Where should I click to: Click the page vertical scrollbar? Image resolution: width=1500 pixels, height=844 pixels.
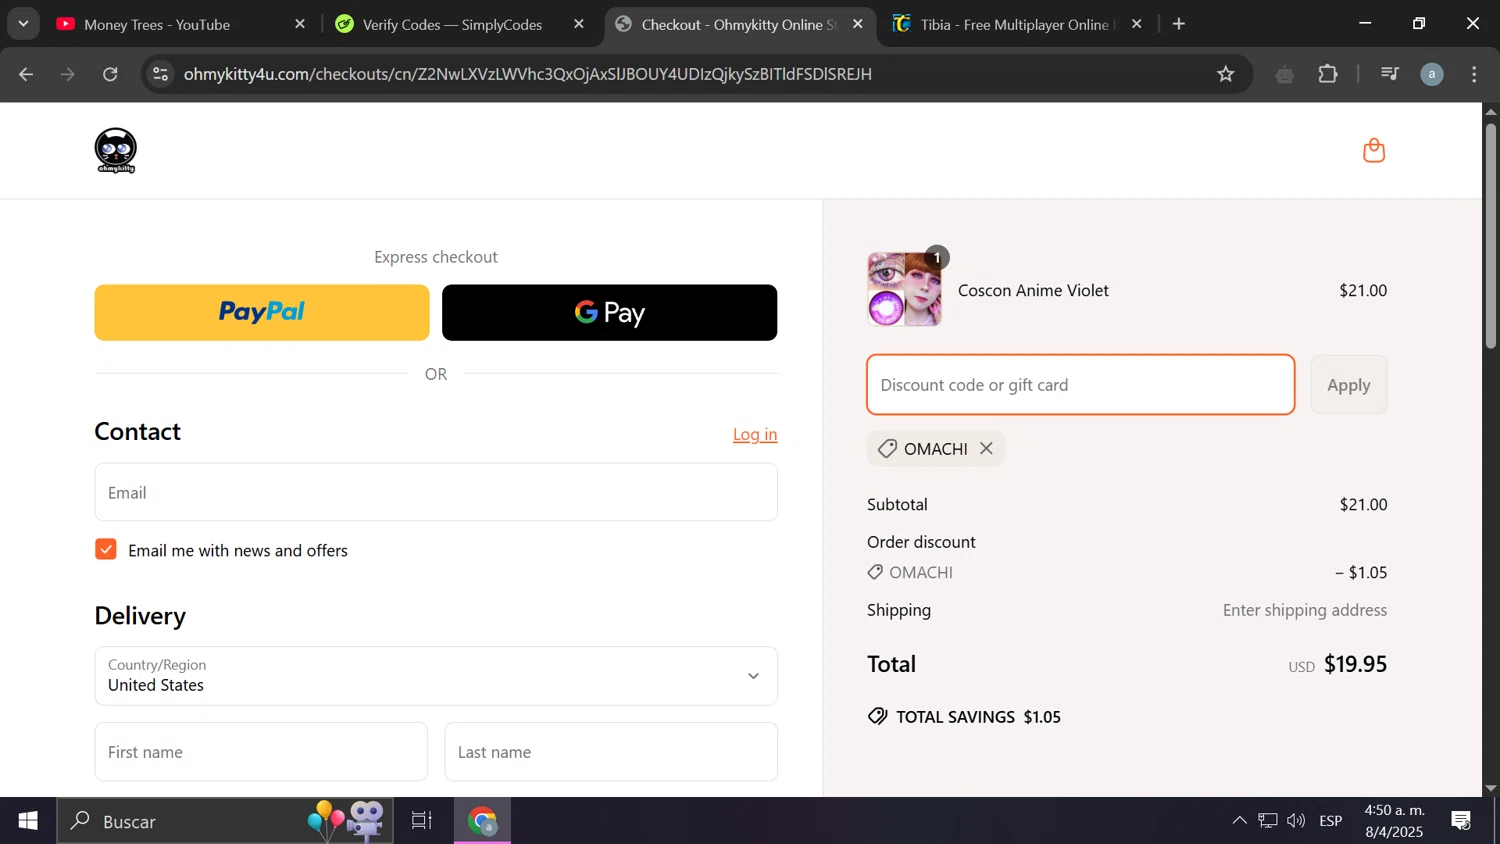click(x=1491, y=235)
